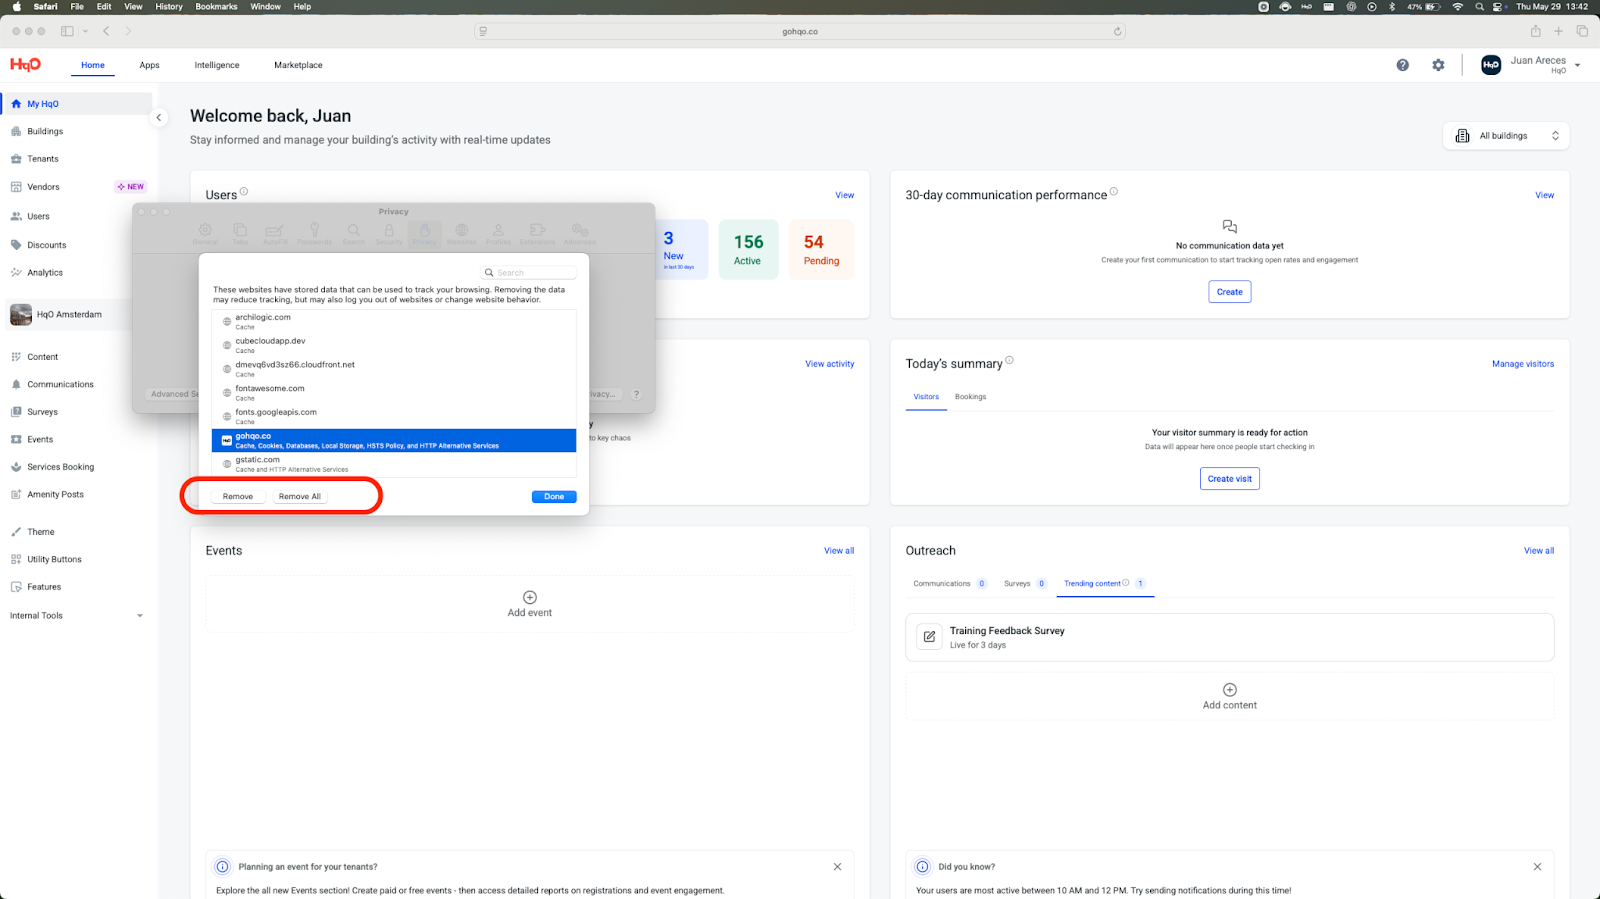Collapse the left sidebar with chevron
The width and height of the screenshot is (1600, 899).
(x=158, y=118)
